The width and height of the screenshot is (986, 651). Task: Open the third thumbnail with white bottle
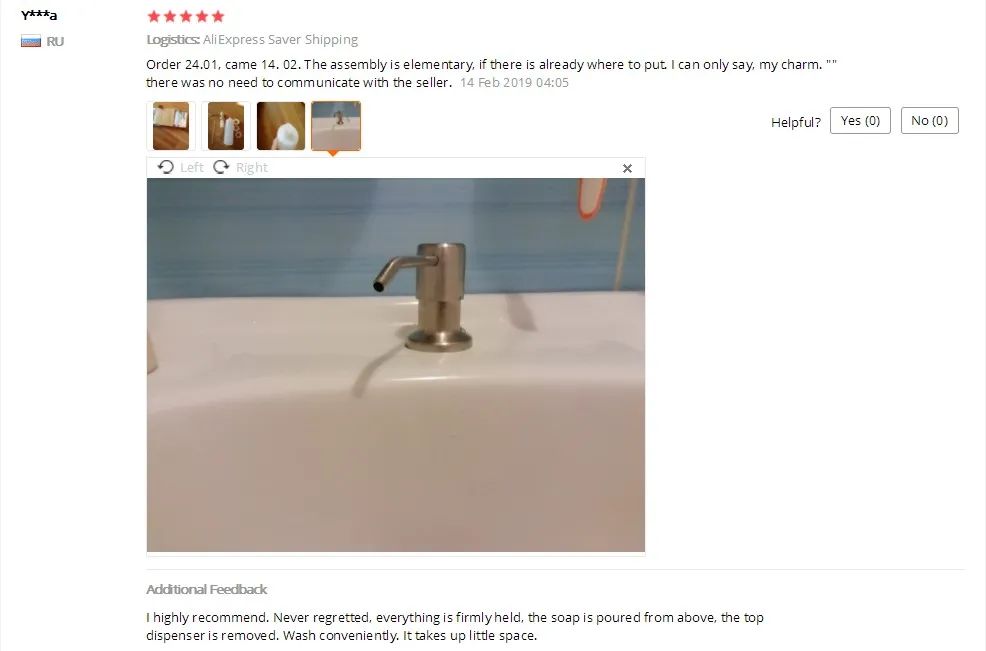pos(281,126)
